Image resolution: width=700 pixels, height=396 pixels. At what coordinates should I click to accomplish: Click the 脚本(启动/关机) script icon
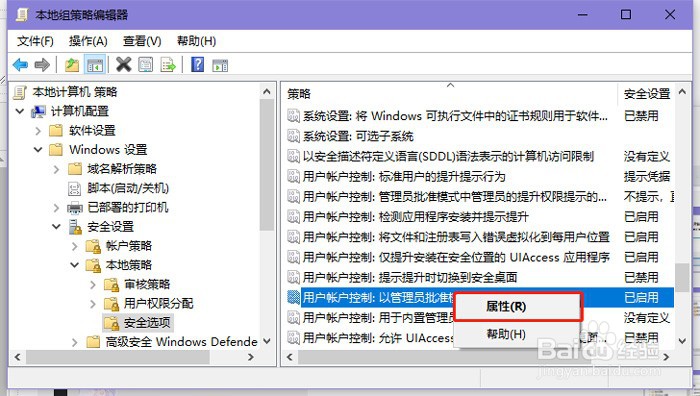pyautogui.click(x=74, y=188)
